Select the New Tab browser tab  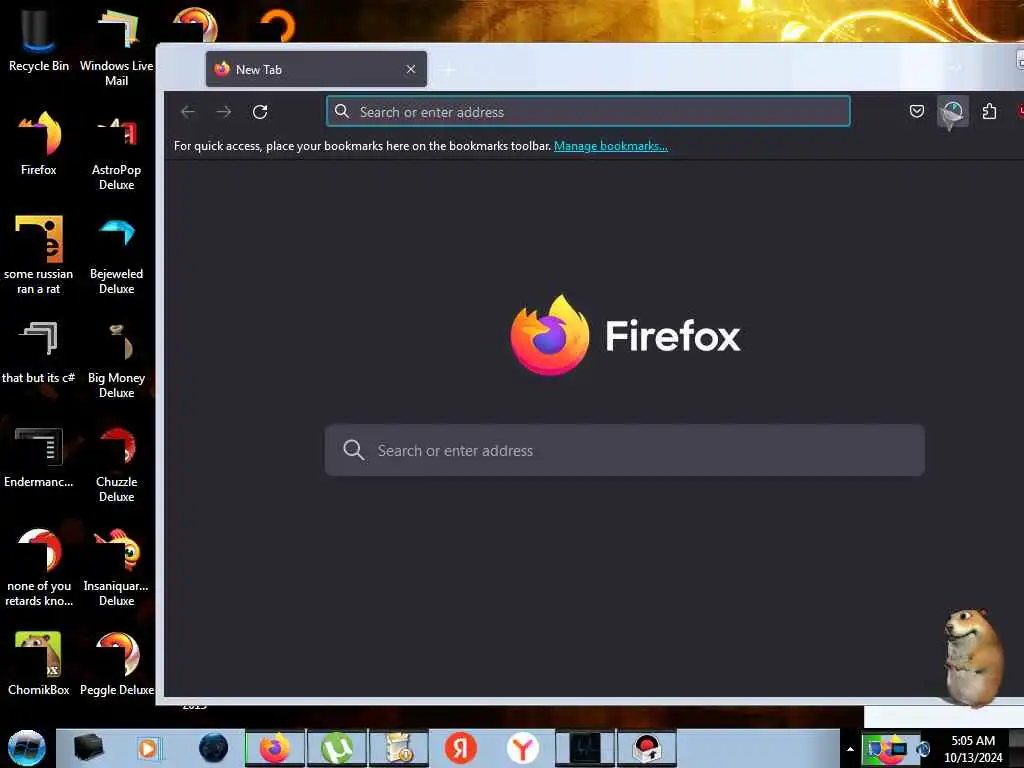(x=316, y=69)
